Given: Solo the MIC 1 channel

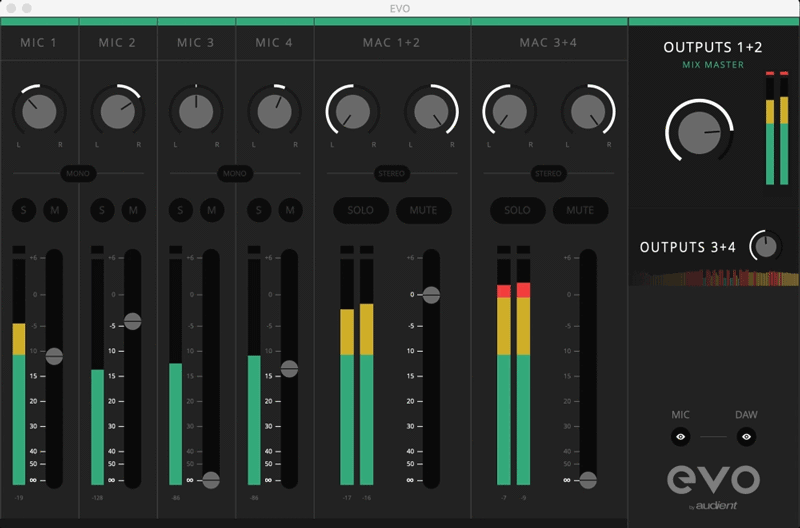Looking at the screenshot, I should (23, 210).
